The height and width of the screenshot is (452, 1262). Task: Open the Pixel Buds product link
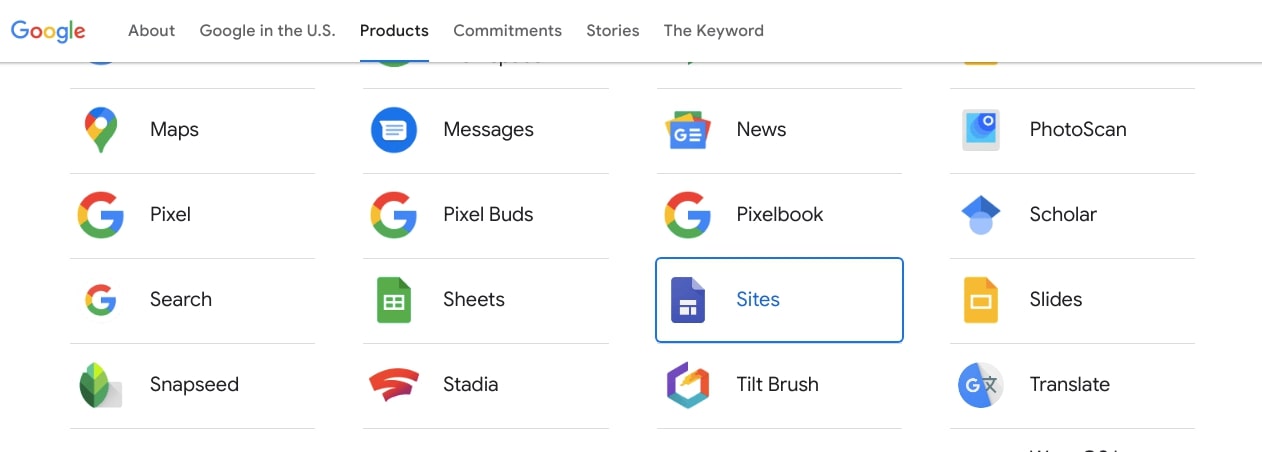(x=488, y=215)
